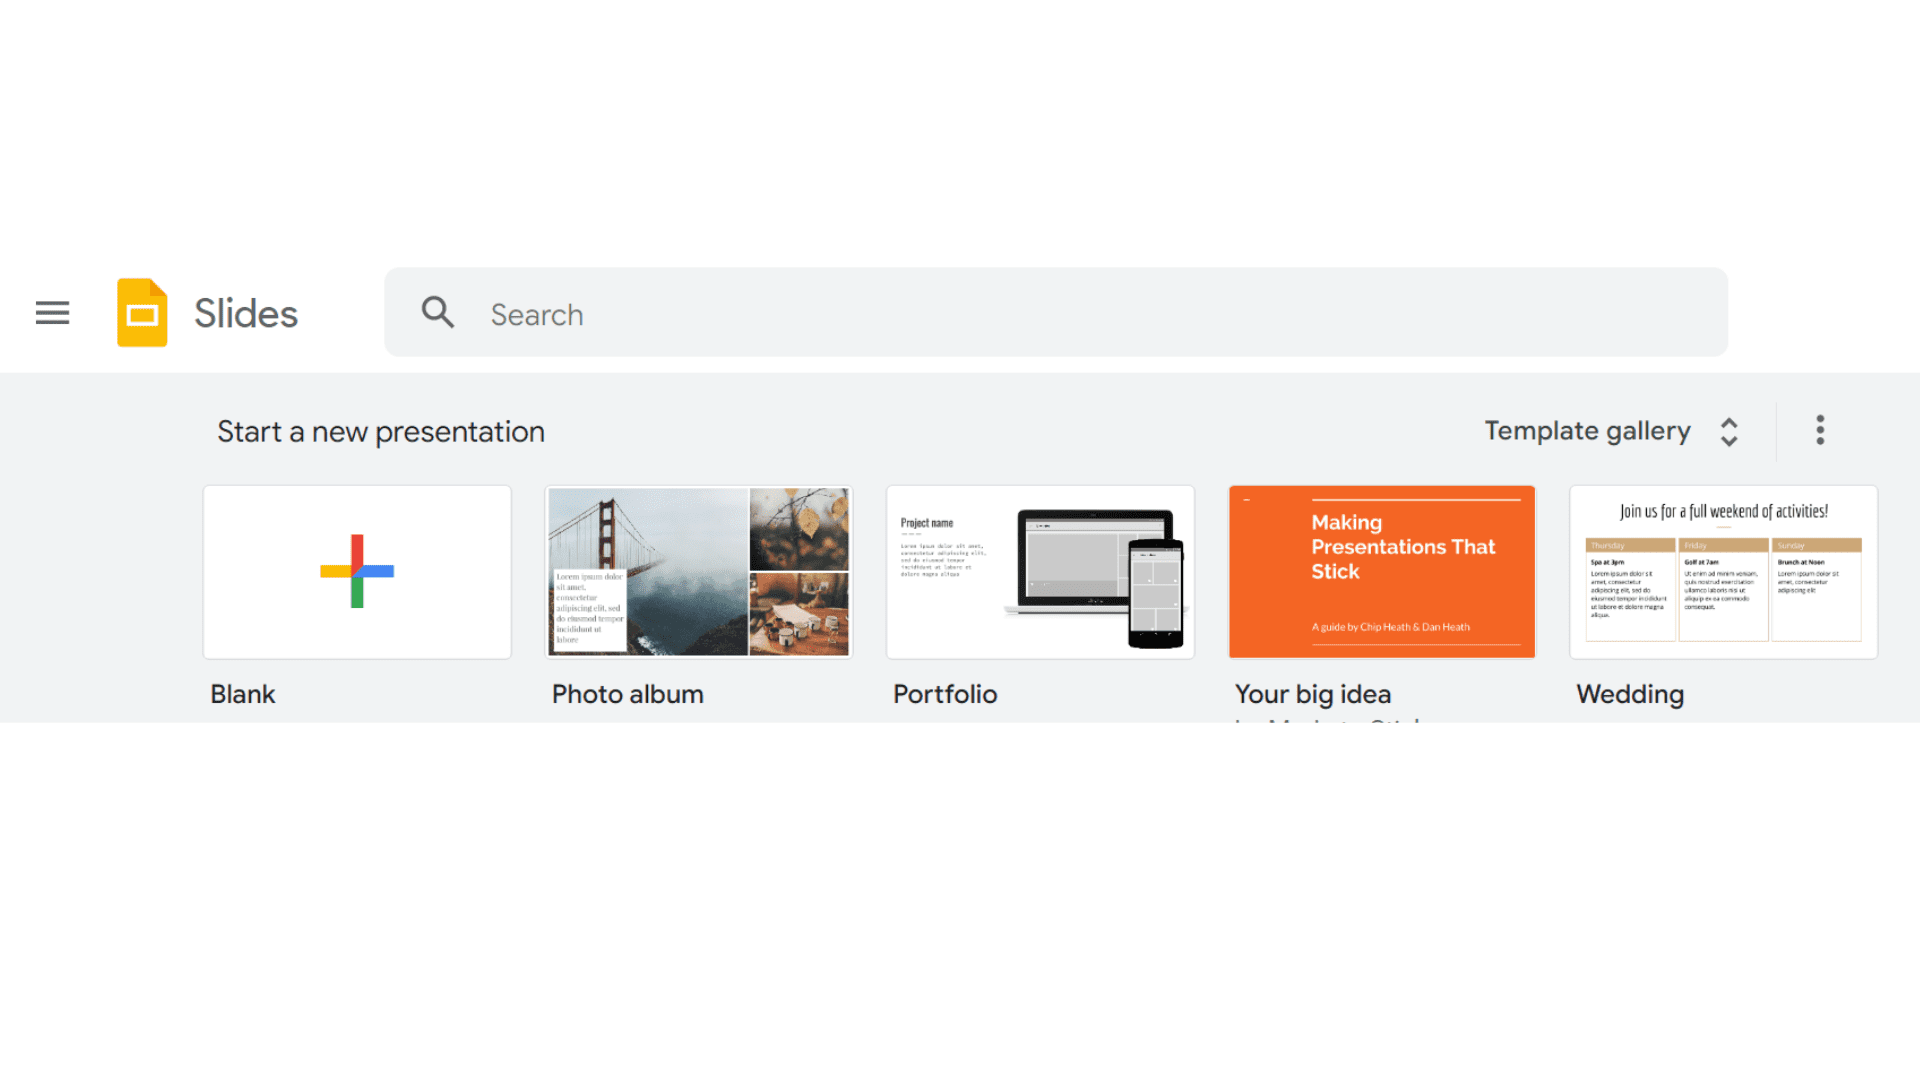The image size is (1920, 1080).
Task: Click the vertical ellipsis options icon
Action: (1820, 430)
